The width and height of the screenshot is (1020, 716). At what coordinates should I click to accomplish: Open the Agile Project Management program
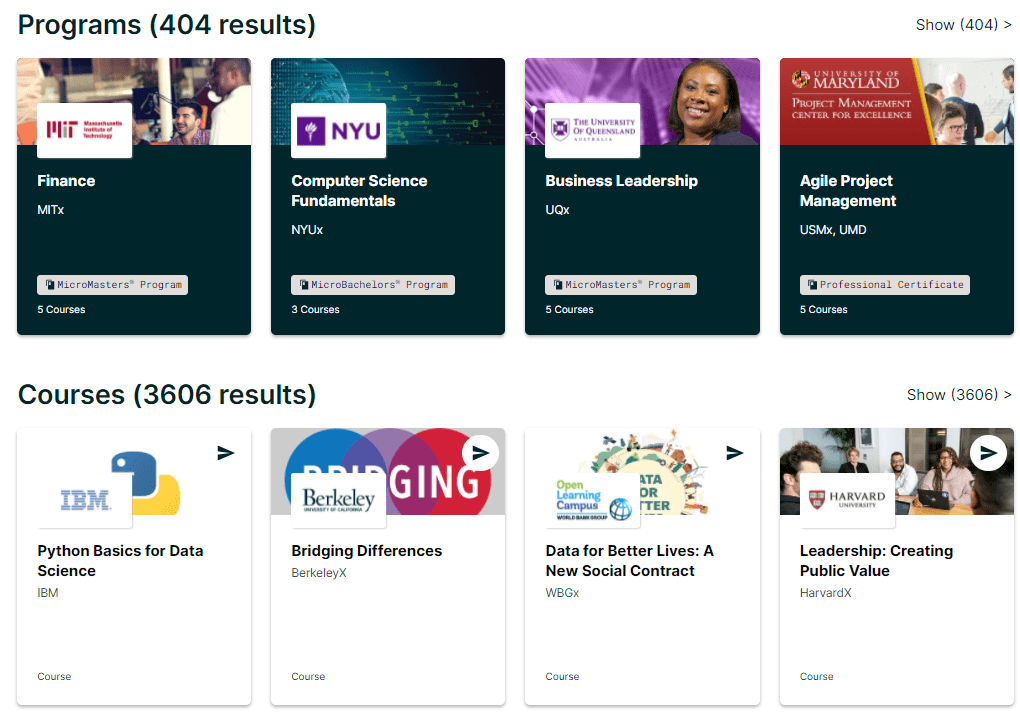pos(848,191)
